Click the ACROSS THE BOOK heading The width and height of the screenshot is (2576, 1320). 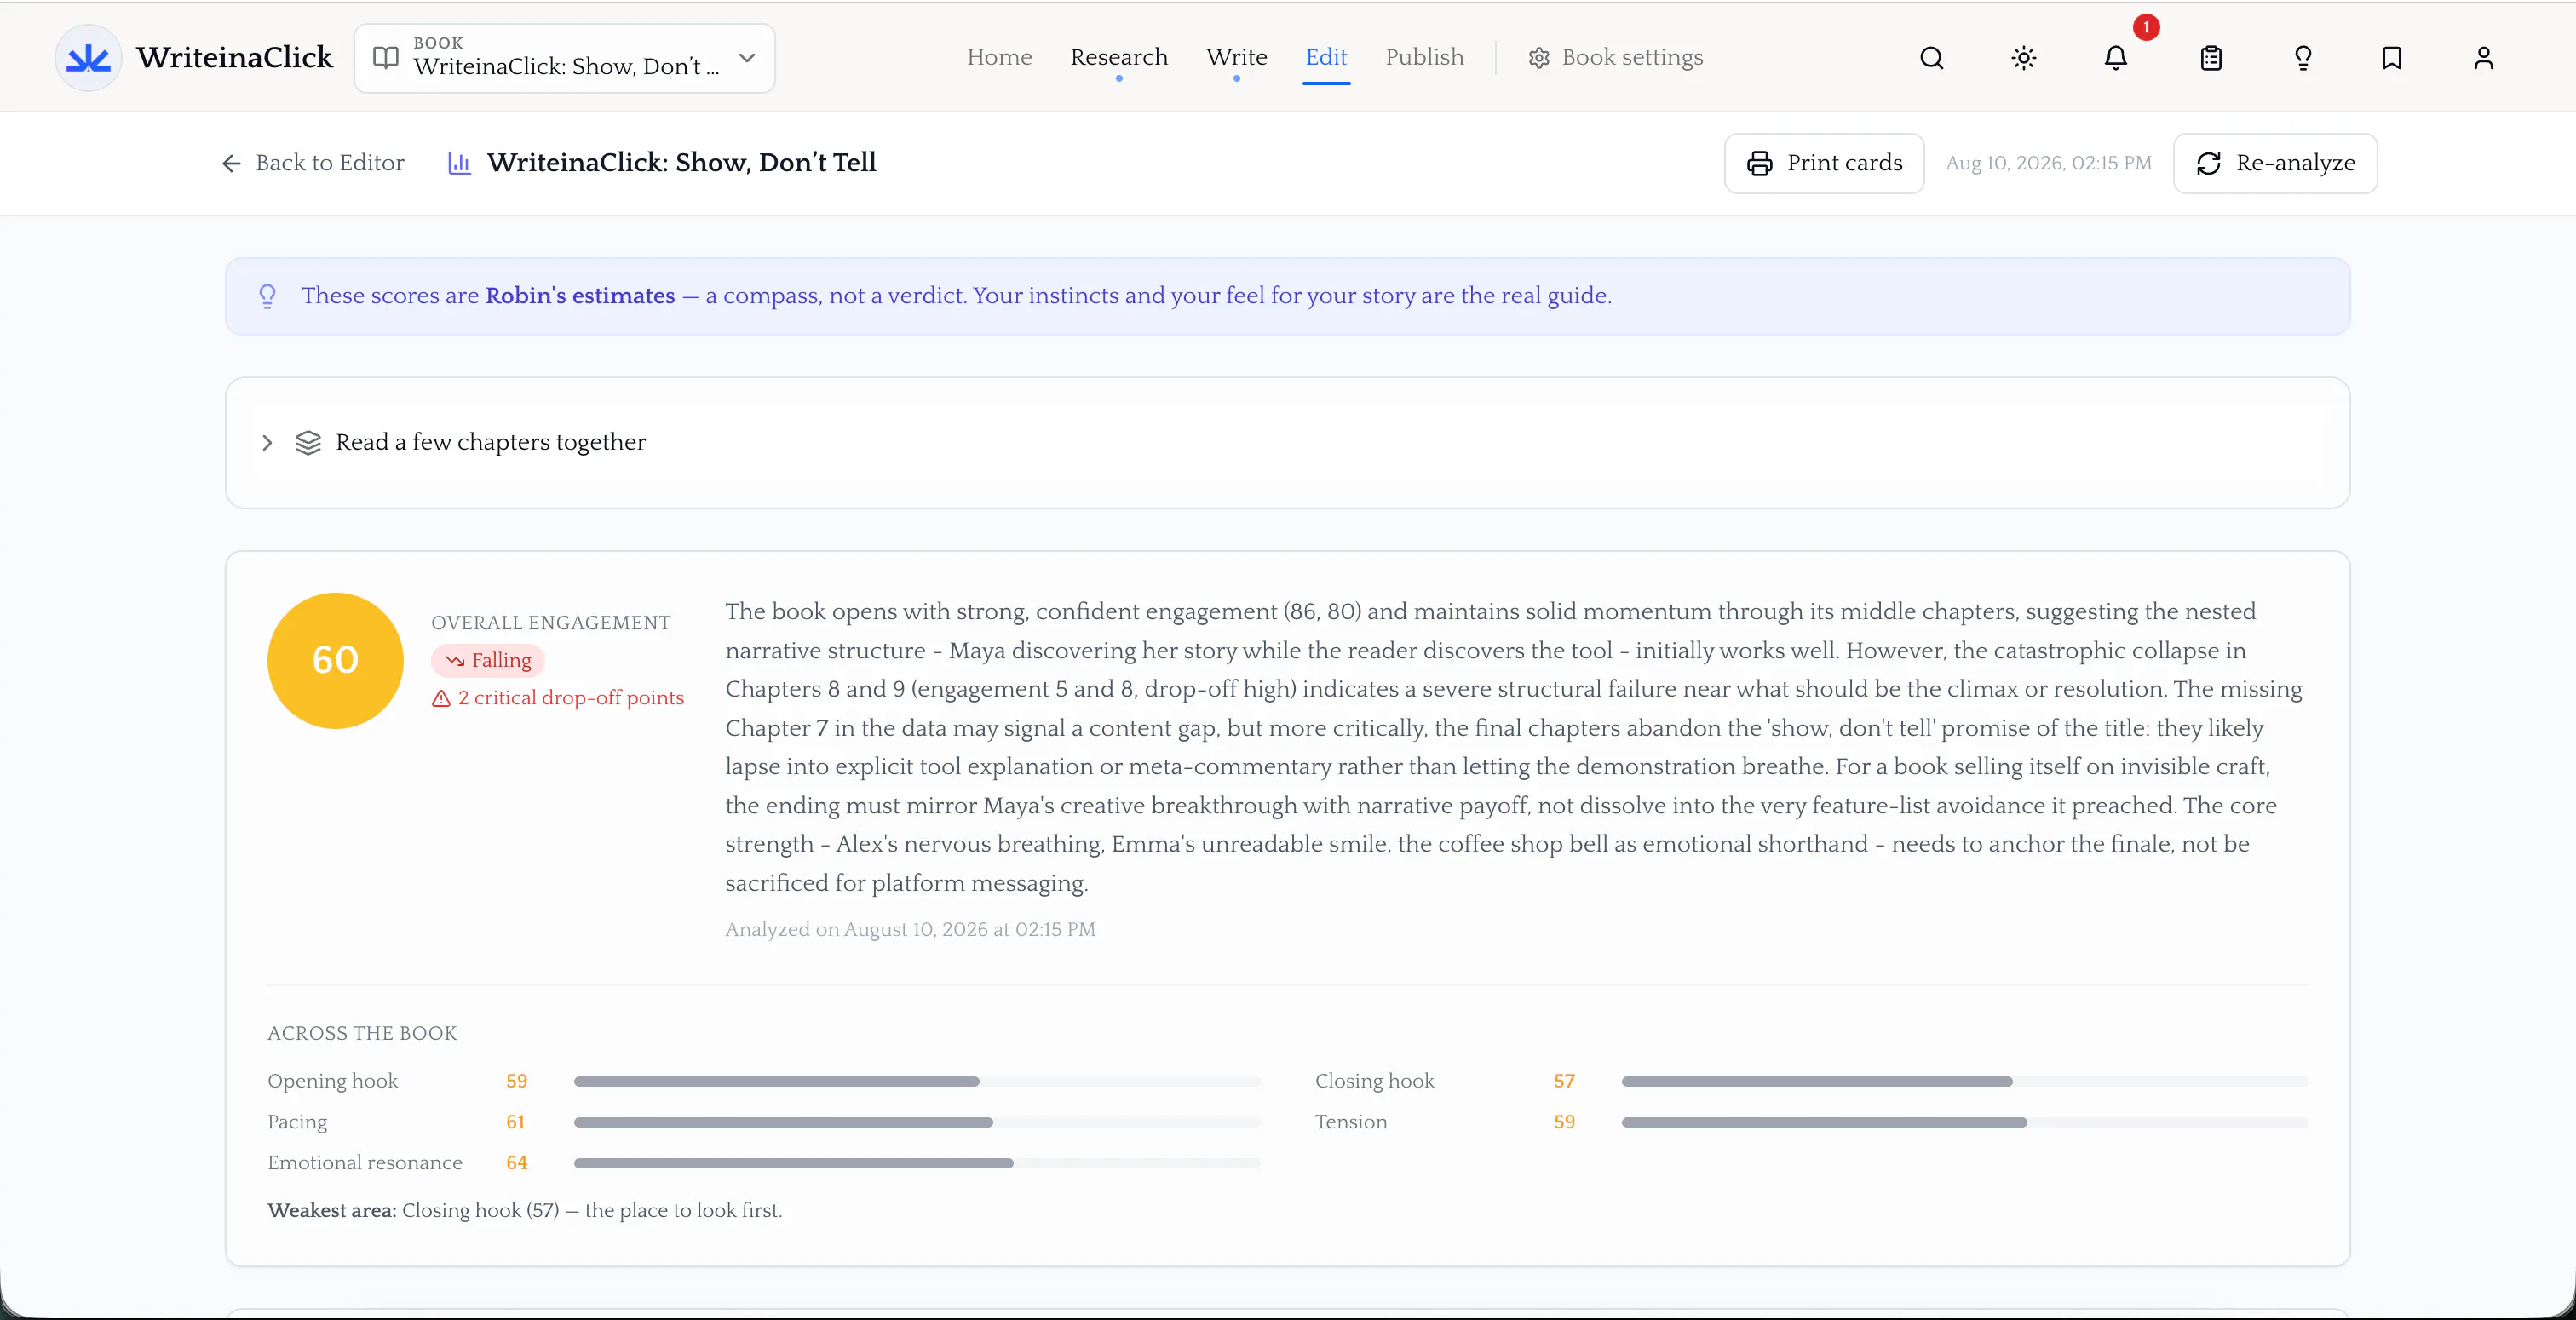tap(362, 1033)
